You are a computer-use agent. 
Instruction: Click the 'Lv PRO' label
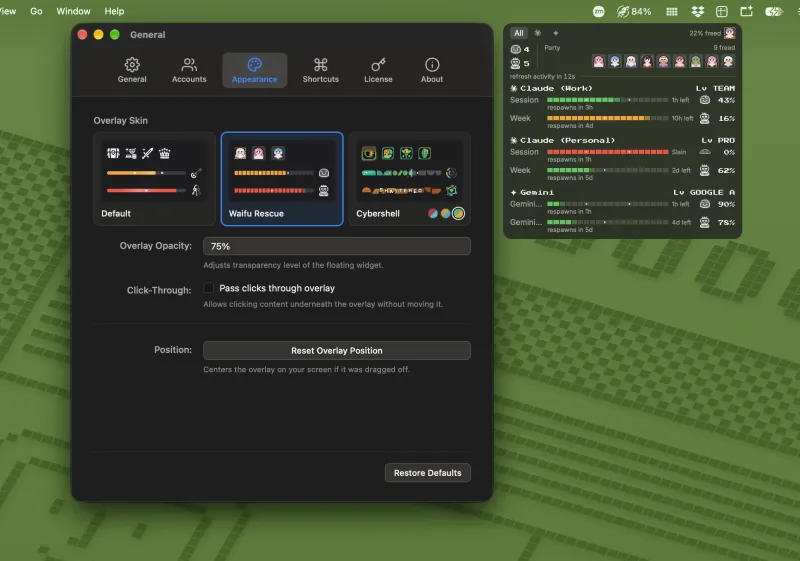(x=718, y=140)
